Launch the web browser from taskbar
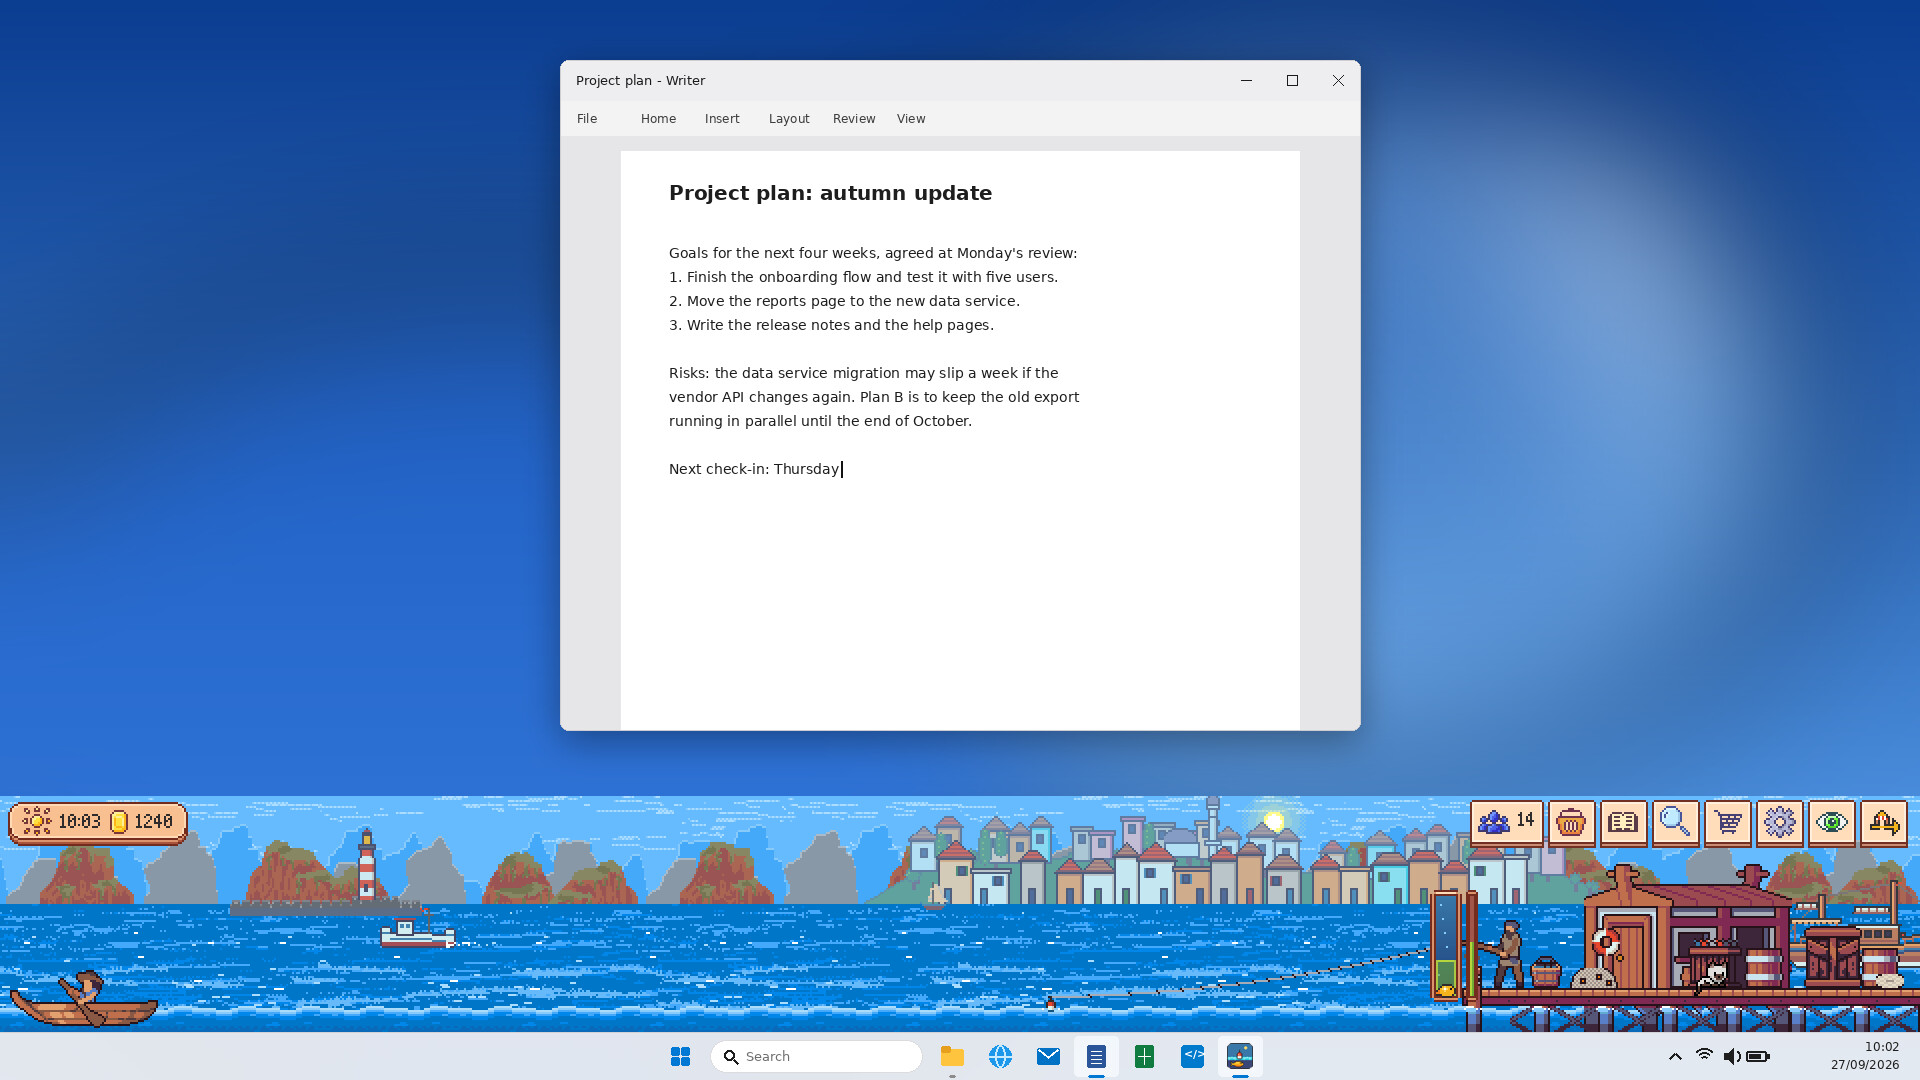1920x1080 pixels. click(x=1000, y=1056)
